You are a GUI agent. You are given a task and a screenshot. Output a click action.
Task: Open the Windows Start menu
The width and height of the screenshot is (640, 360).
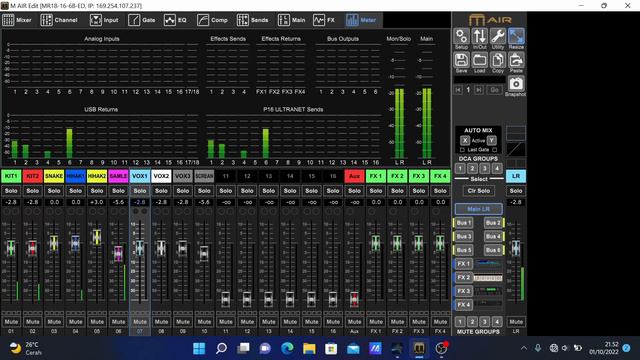pyautogui.click(x=199, y=348)
